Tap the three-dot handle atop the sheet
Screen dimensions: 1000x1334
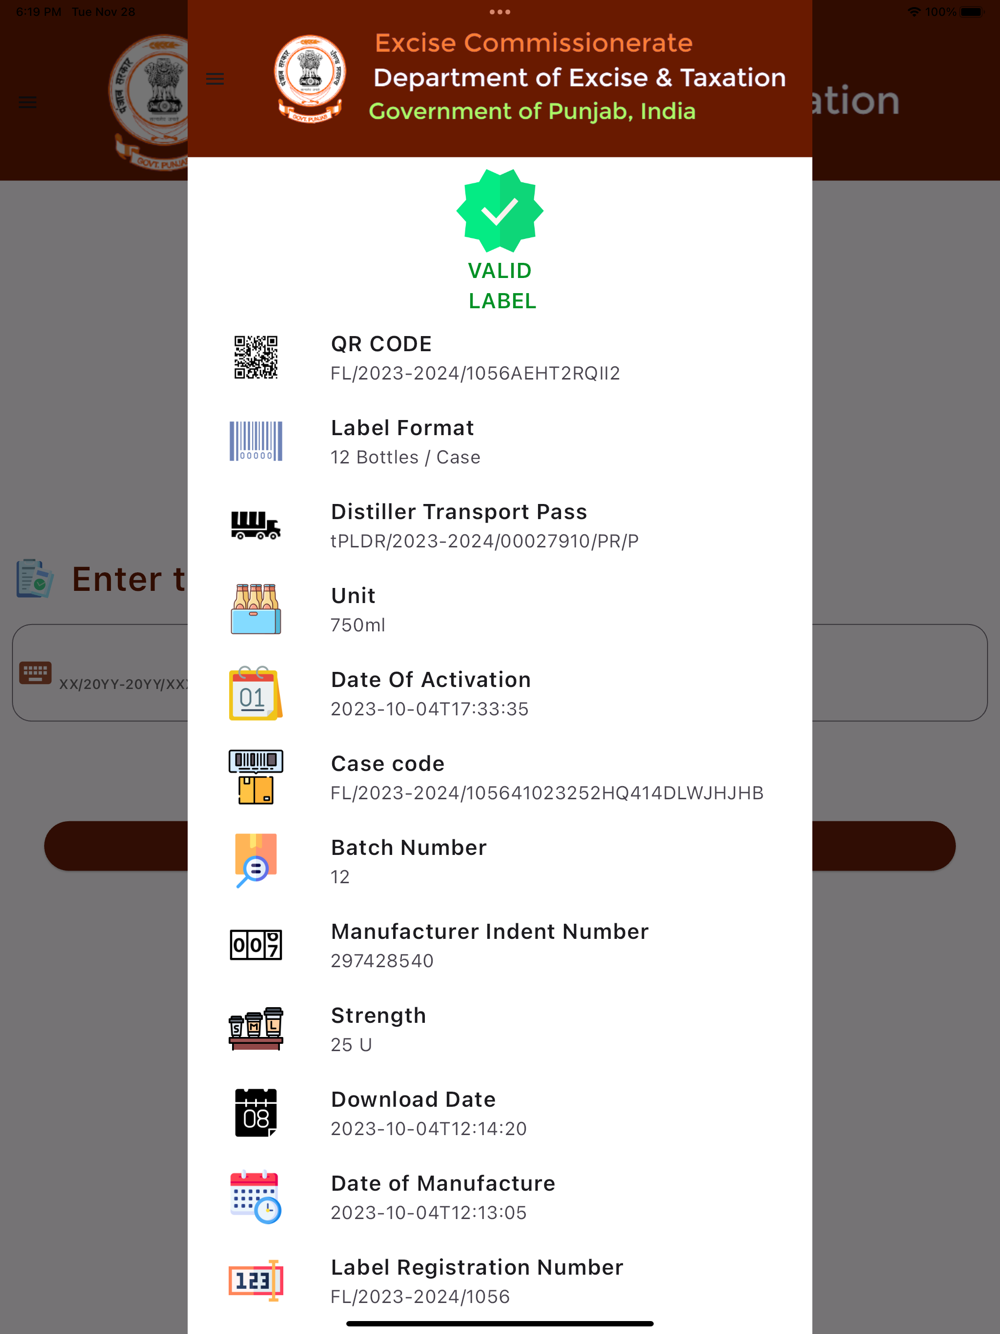[x=500, y=12]
